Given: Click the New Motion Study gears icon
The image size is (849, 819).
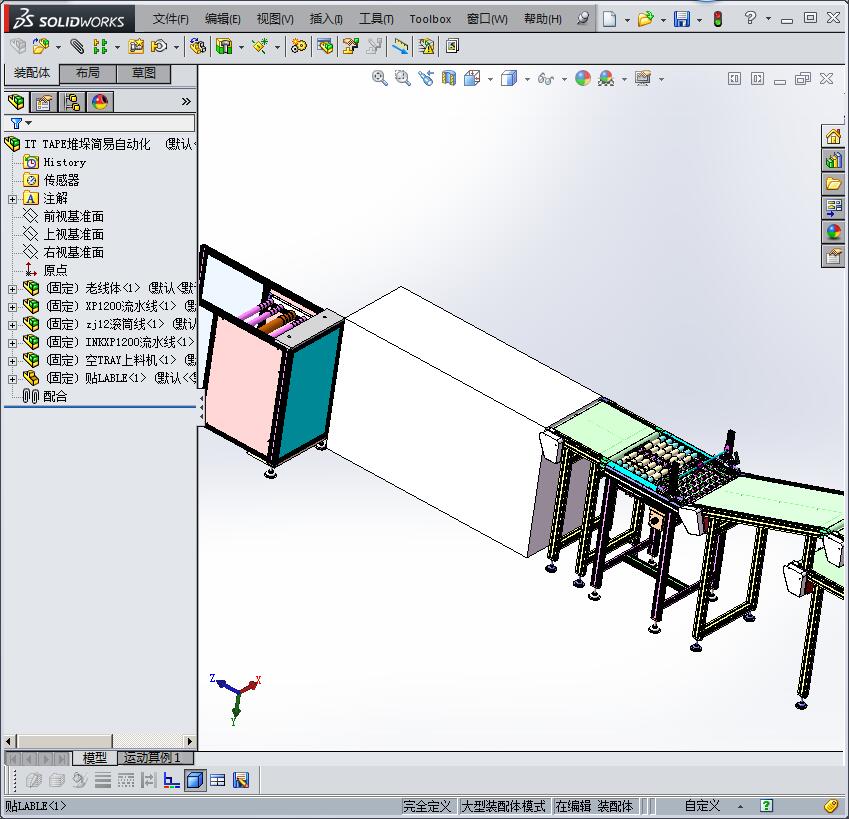Looking at the screenshot, I should [298, 47].
